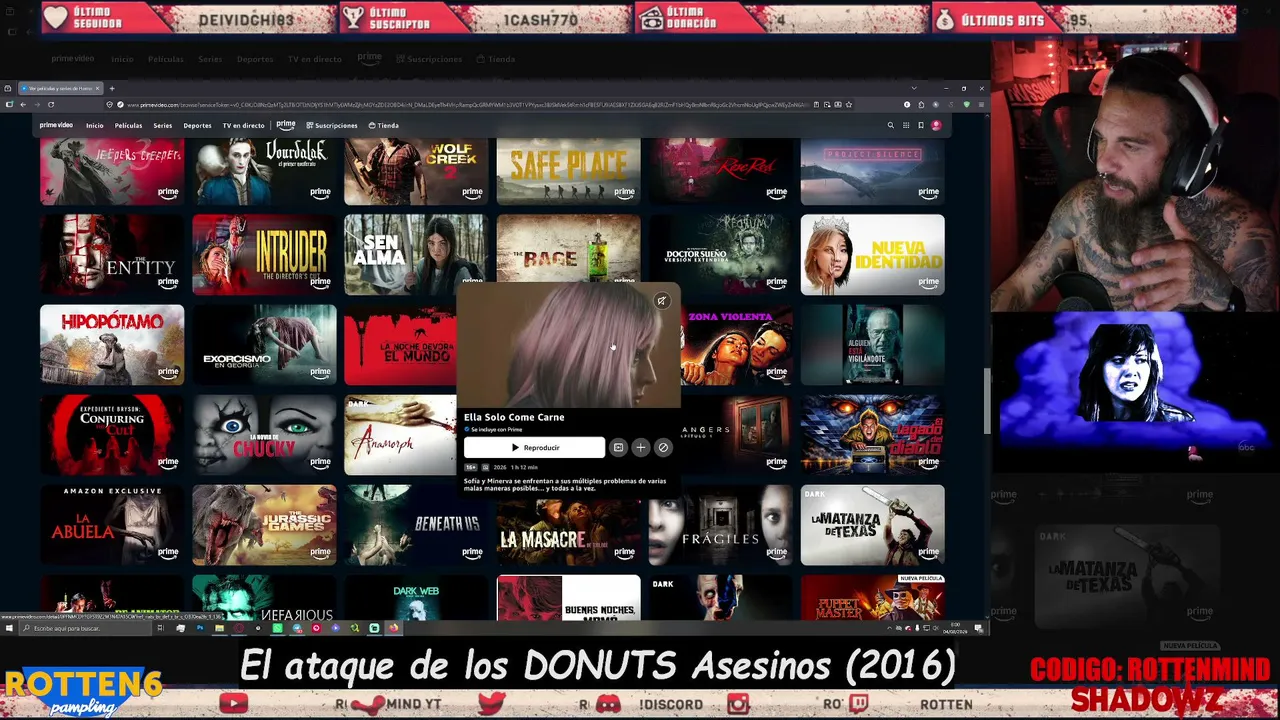Open The Jurassic Games thumbnail
This screenshot has width=1280, height=720.
click(264, 525)
